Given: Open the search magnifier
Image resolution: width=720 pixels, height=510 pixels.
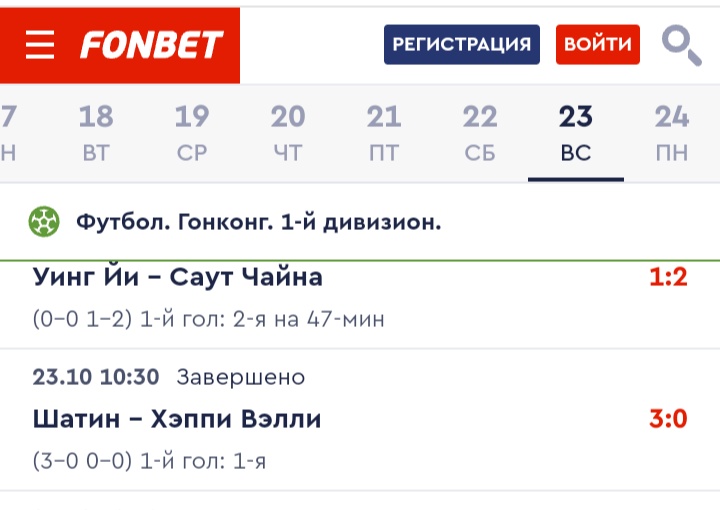Looking at the screenshot, I should pyautogui.click(x=681, y=46).
